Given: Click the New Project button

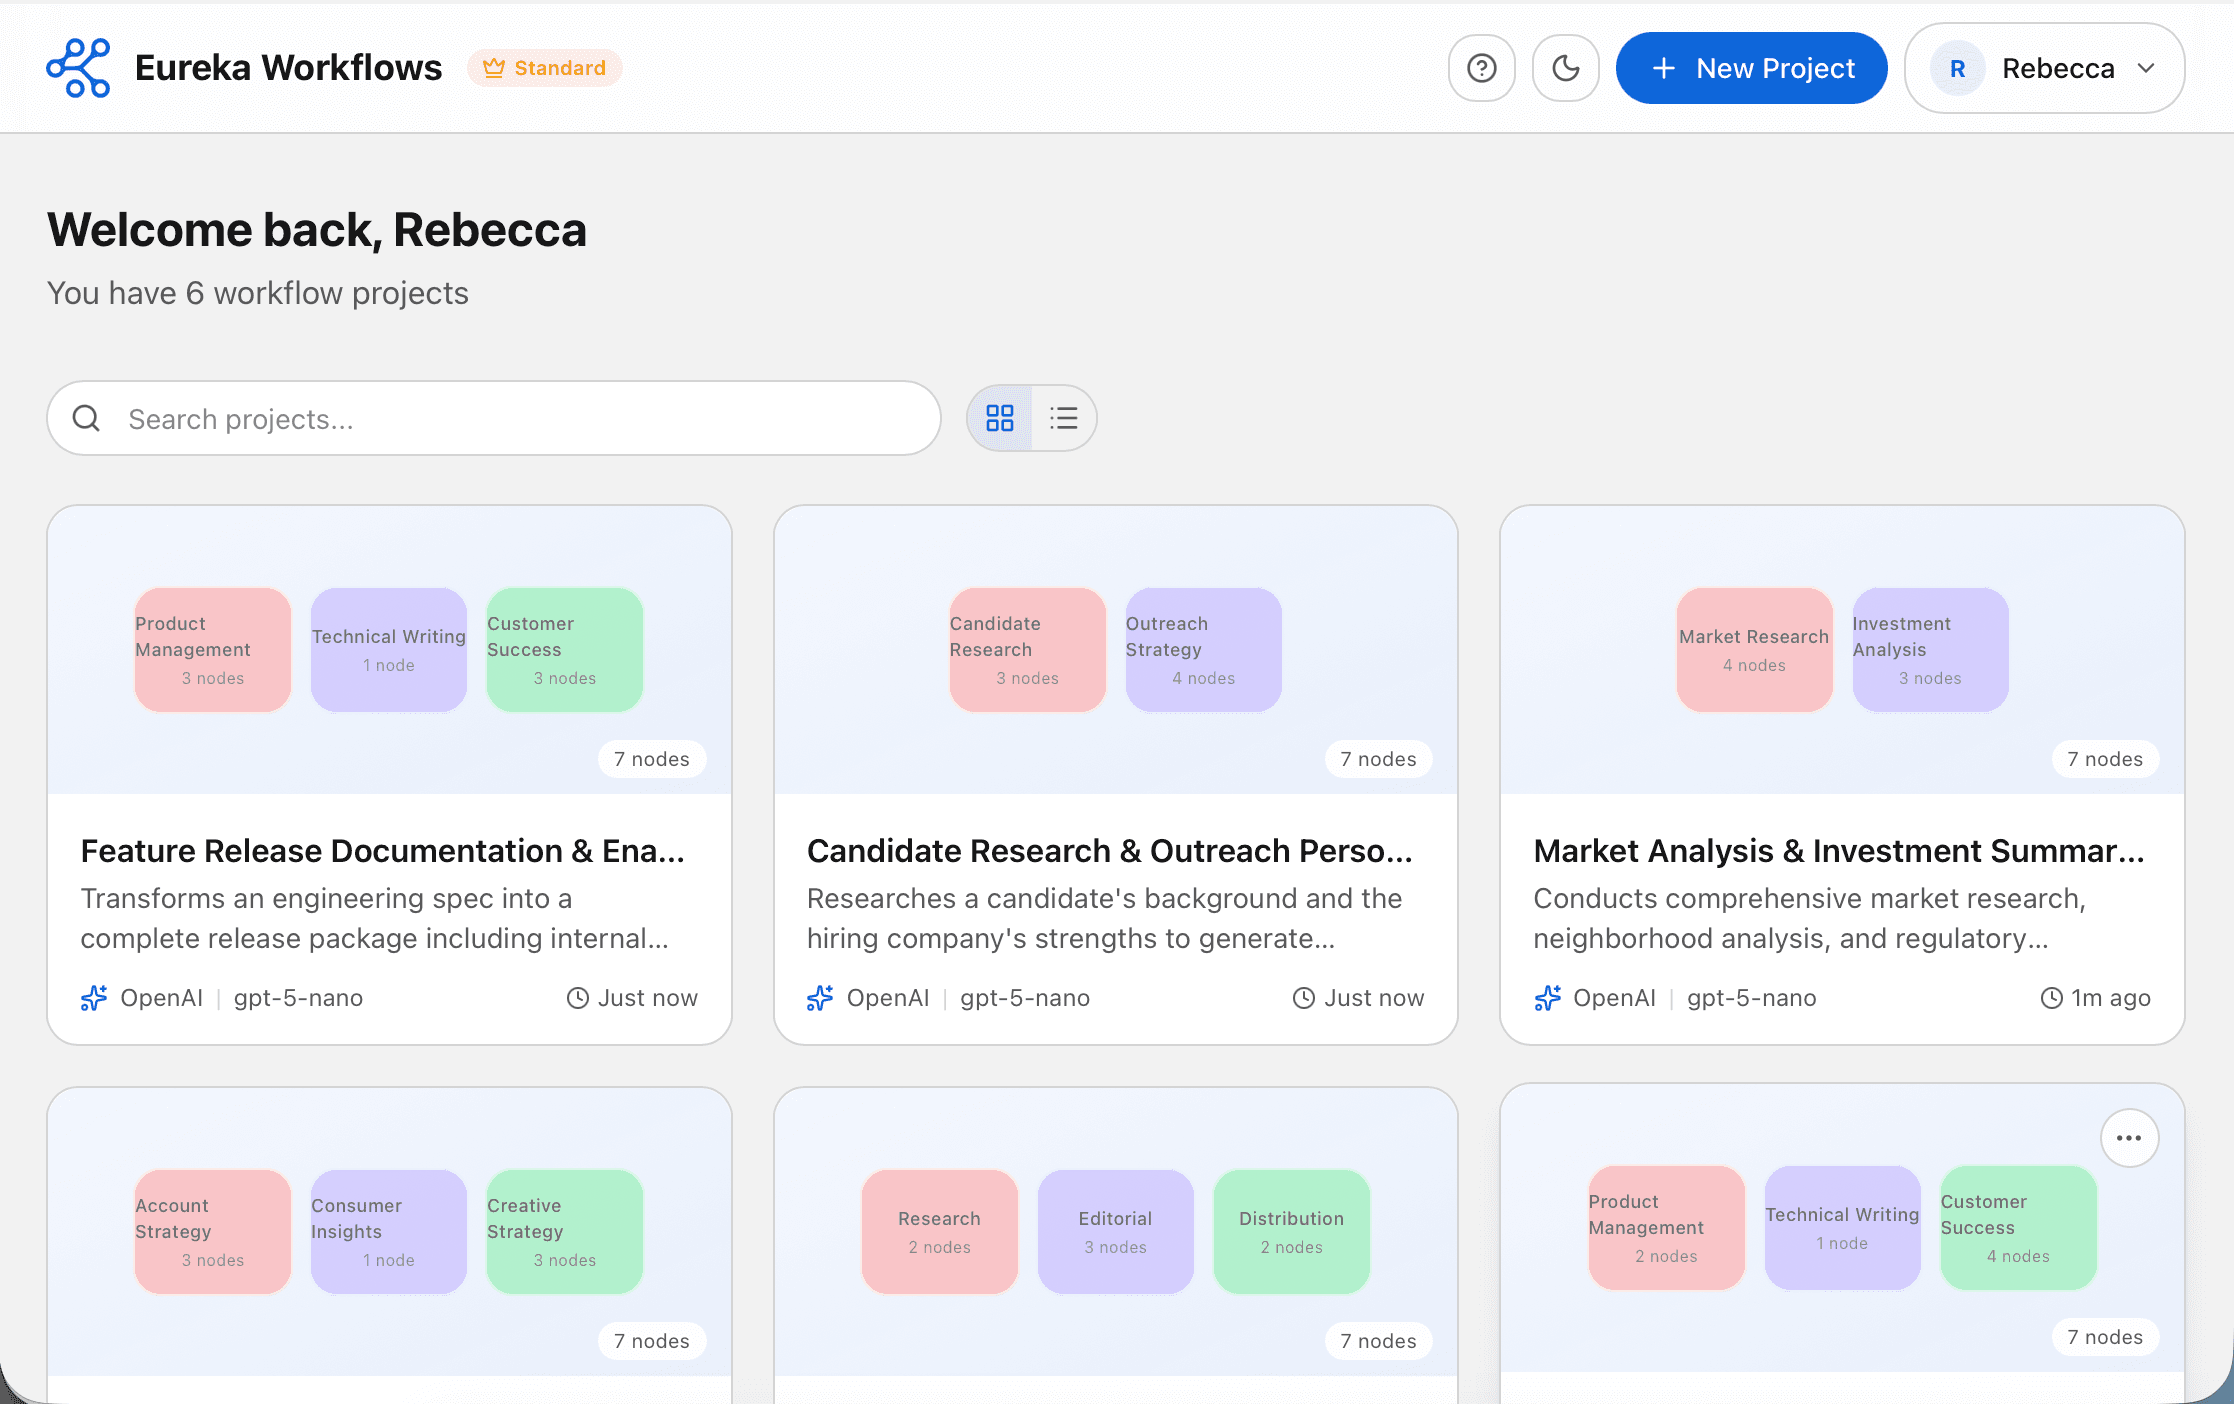Looking at the screenshot, I should click(x=1751, y=68).
